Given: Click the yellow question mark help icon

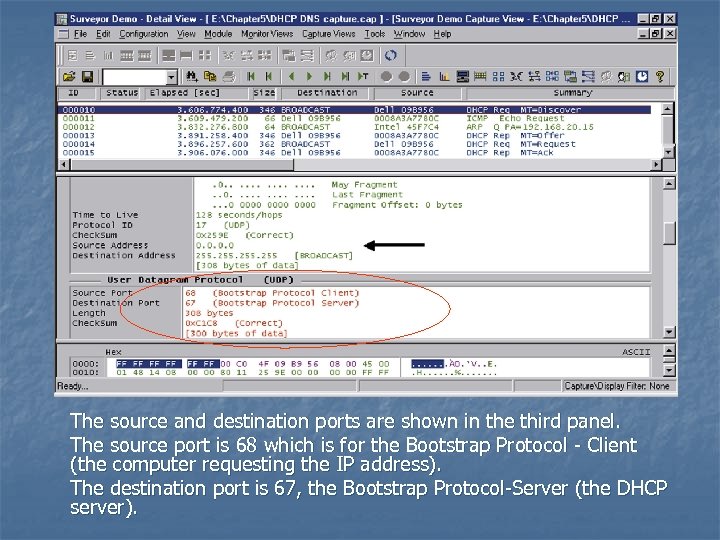Looking at the screenshot, I should [x=660, y=76].
